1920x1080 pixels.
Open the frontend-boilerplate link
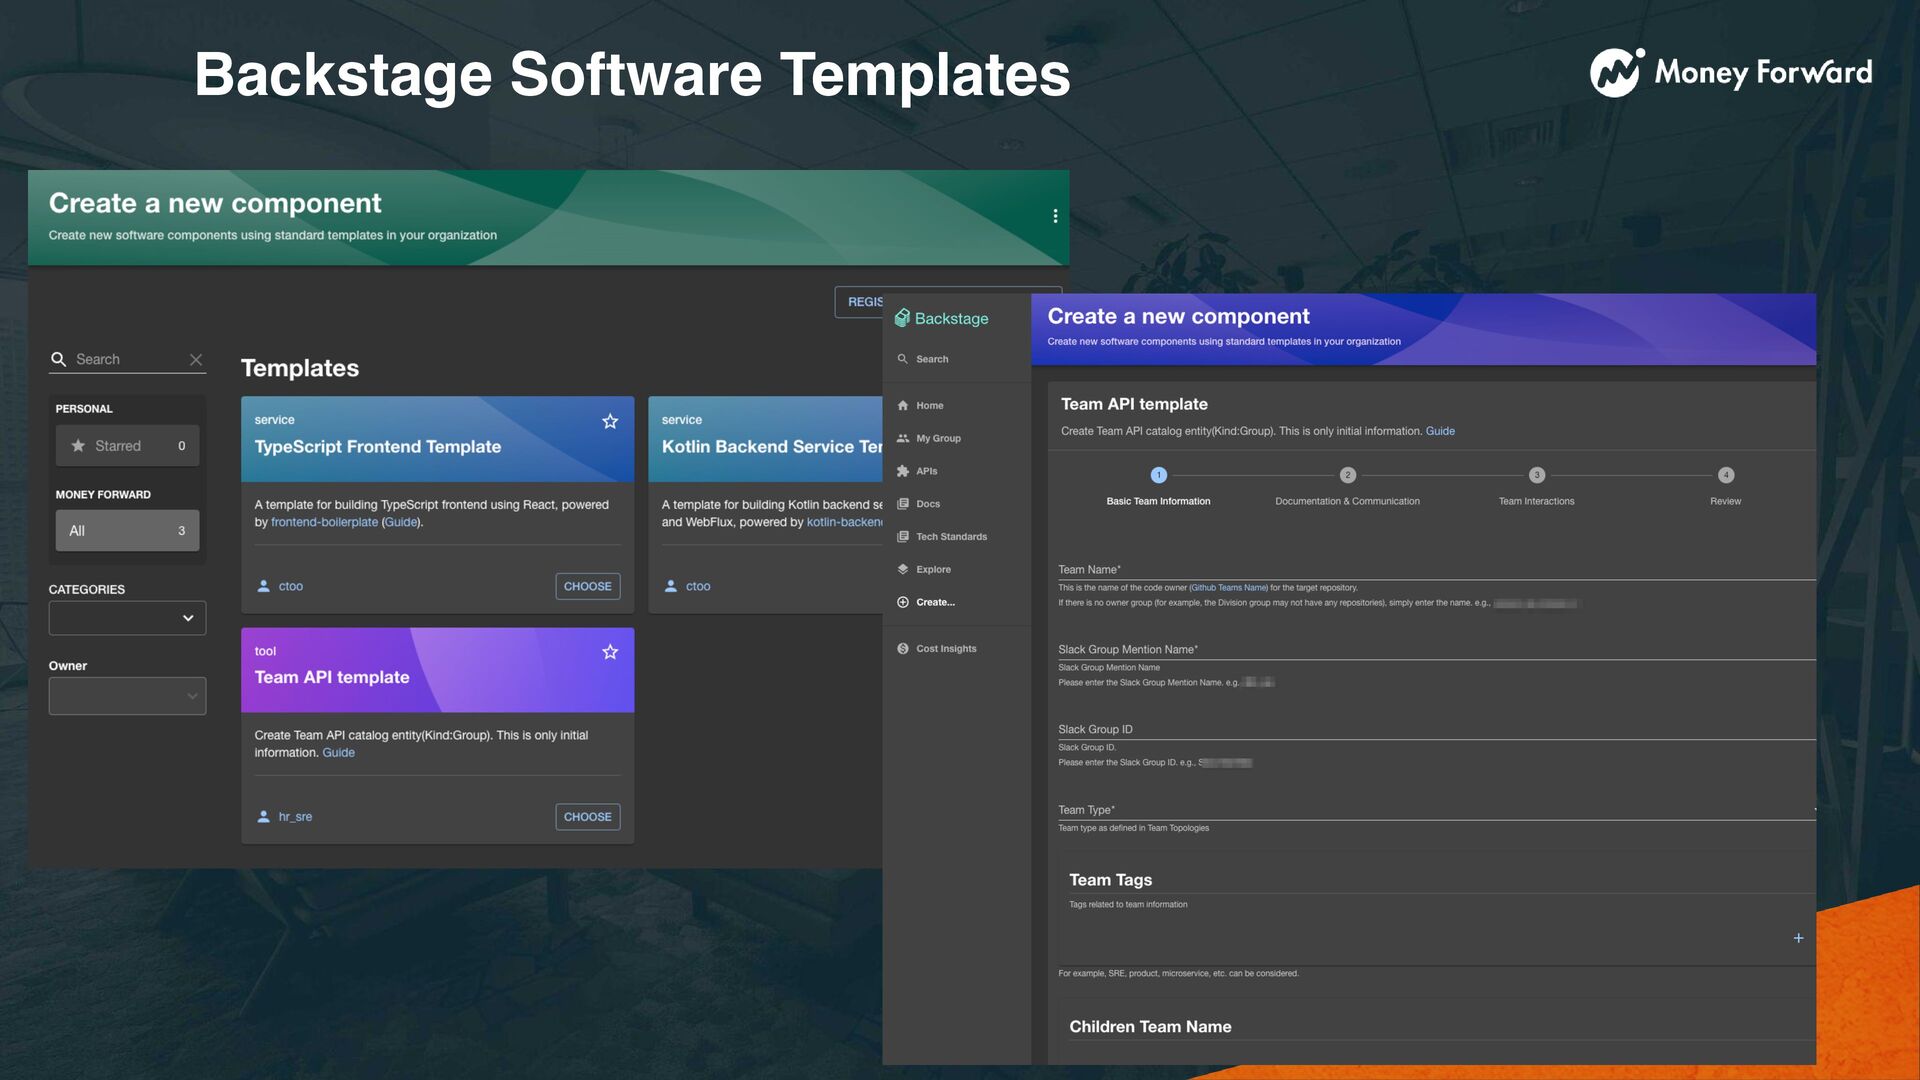[324, 523]
